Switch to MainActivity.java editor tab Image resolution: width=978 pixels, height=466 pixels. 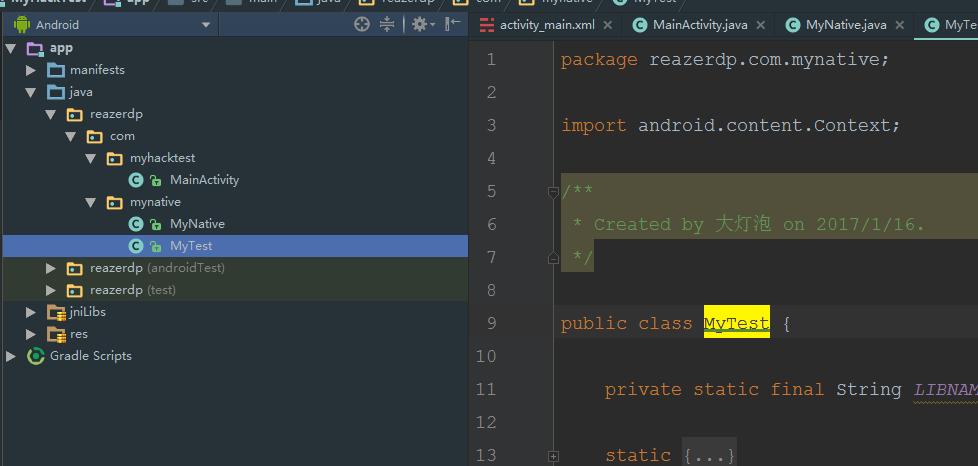pos(700,25)
